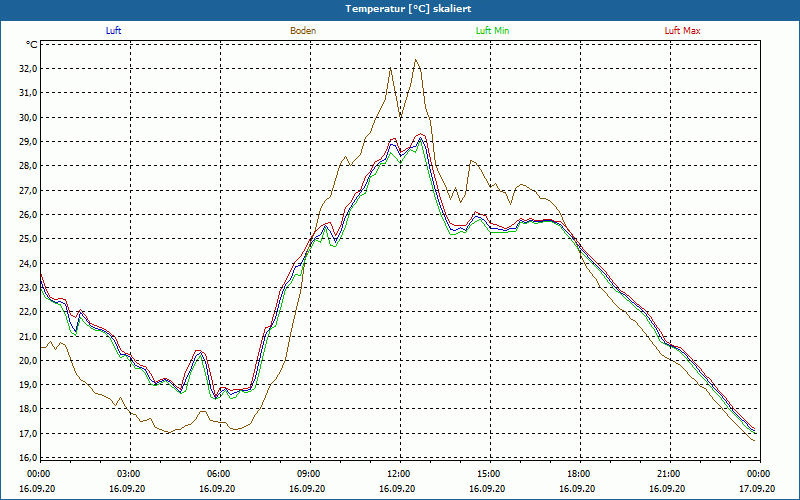This screenshot has height=500, width=800.
Task: Click the '00:00' time label above 16.09.20
Action: 37,474
